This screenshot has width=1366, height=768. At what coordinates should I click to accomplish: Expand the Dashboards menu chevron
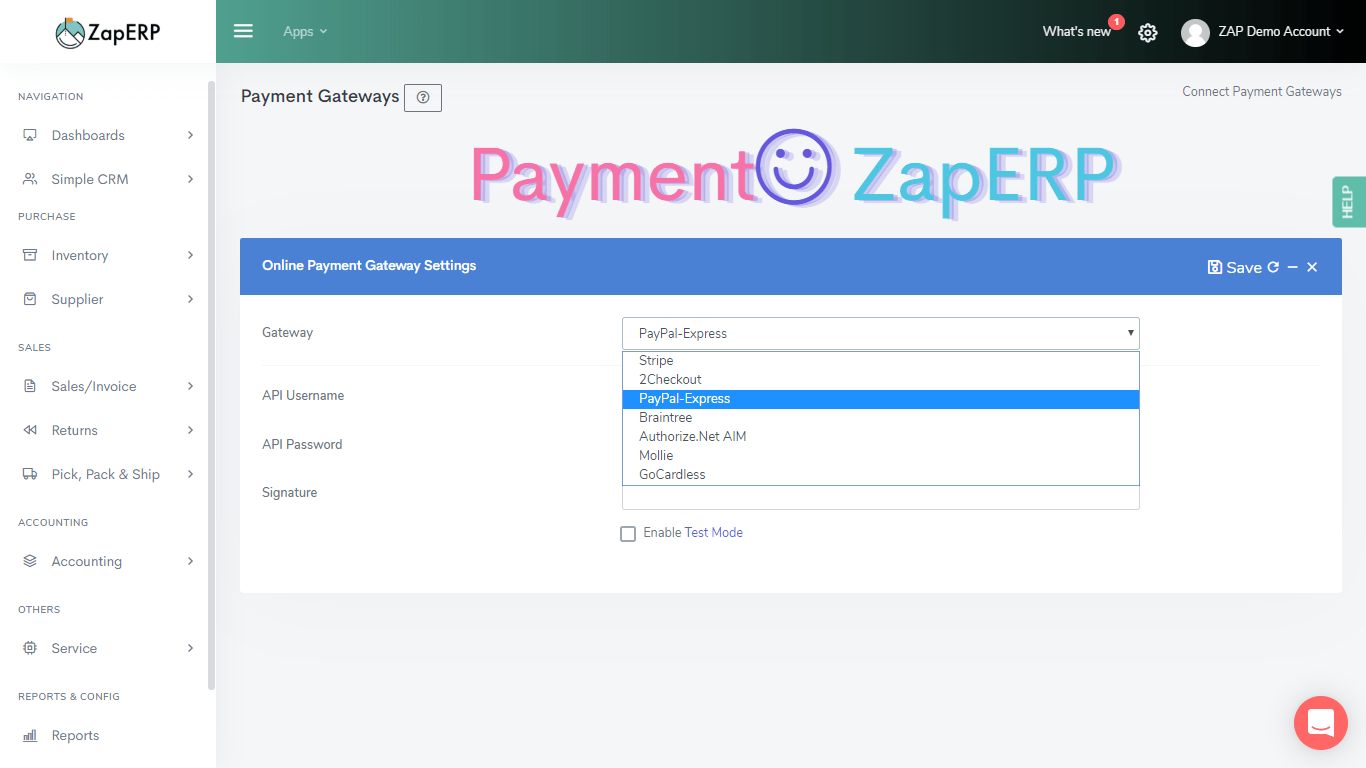(190, 135)
